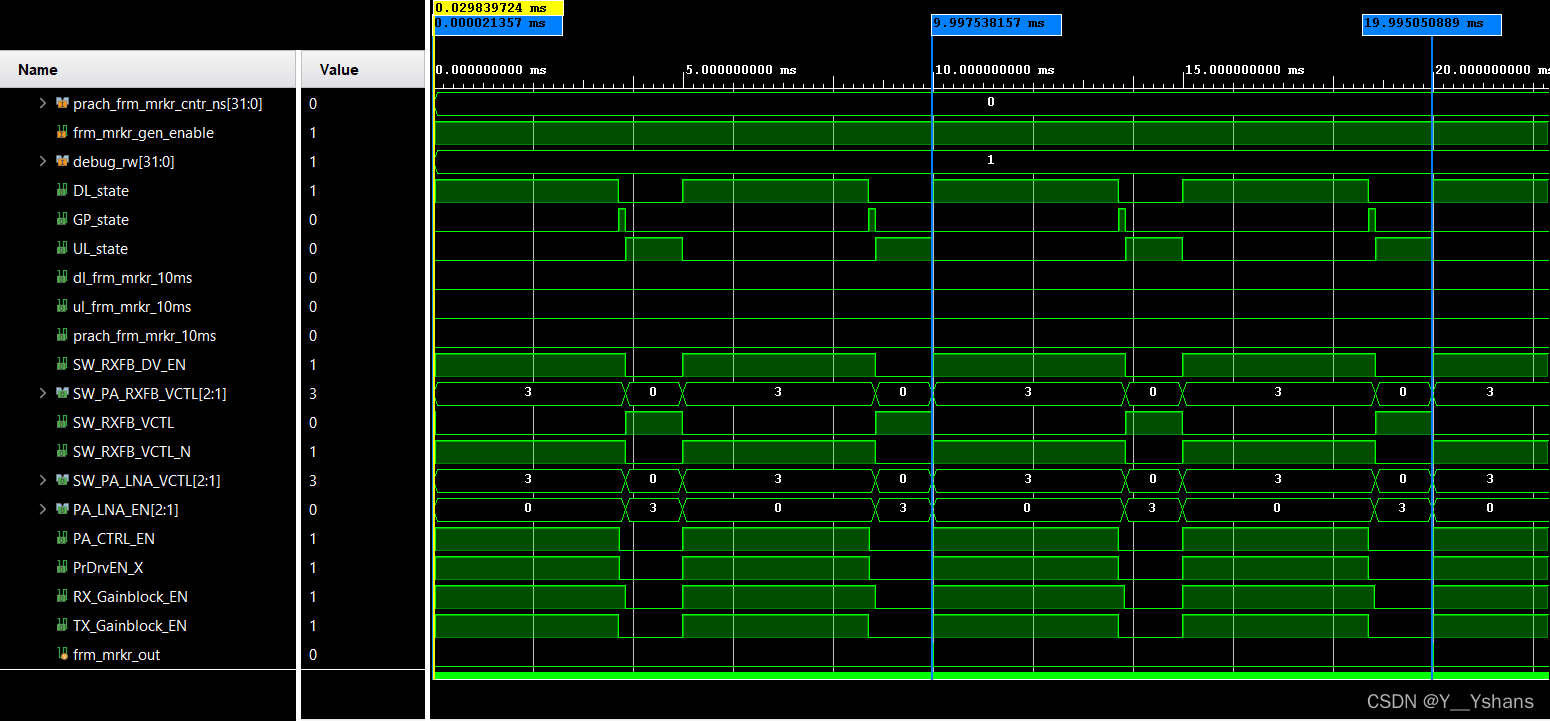This screenshot has width=1550, height=721.
Task: Click the PA_CTRL_EN signal icon
Action: tap(62, 538)
